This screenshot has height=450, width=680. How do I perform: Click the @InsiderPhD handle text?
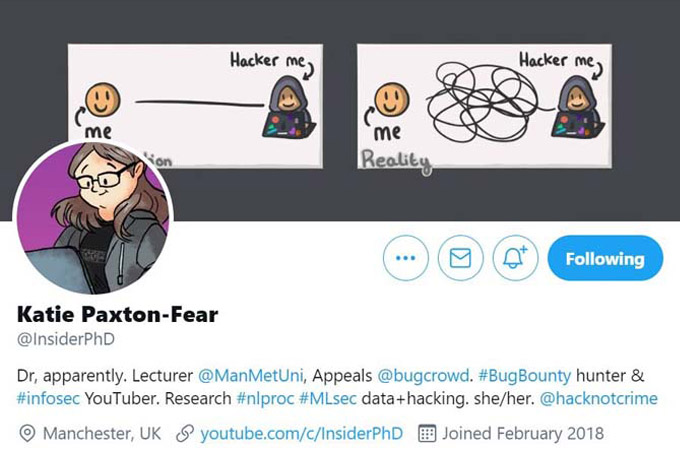(x=66, y=339)
